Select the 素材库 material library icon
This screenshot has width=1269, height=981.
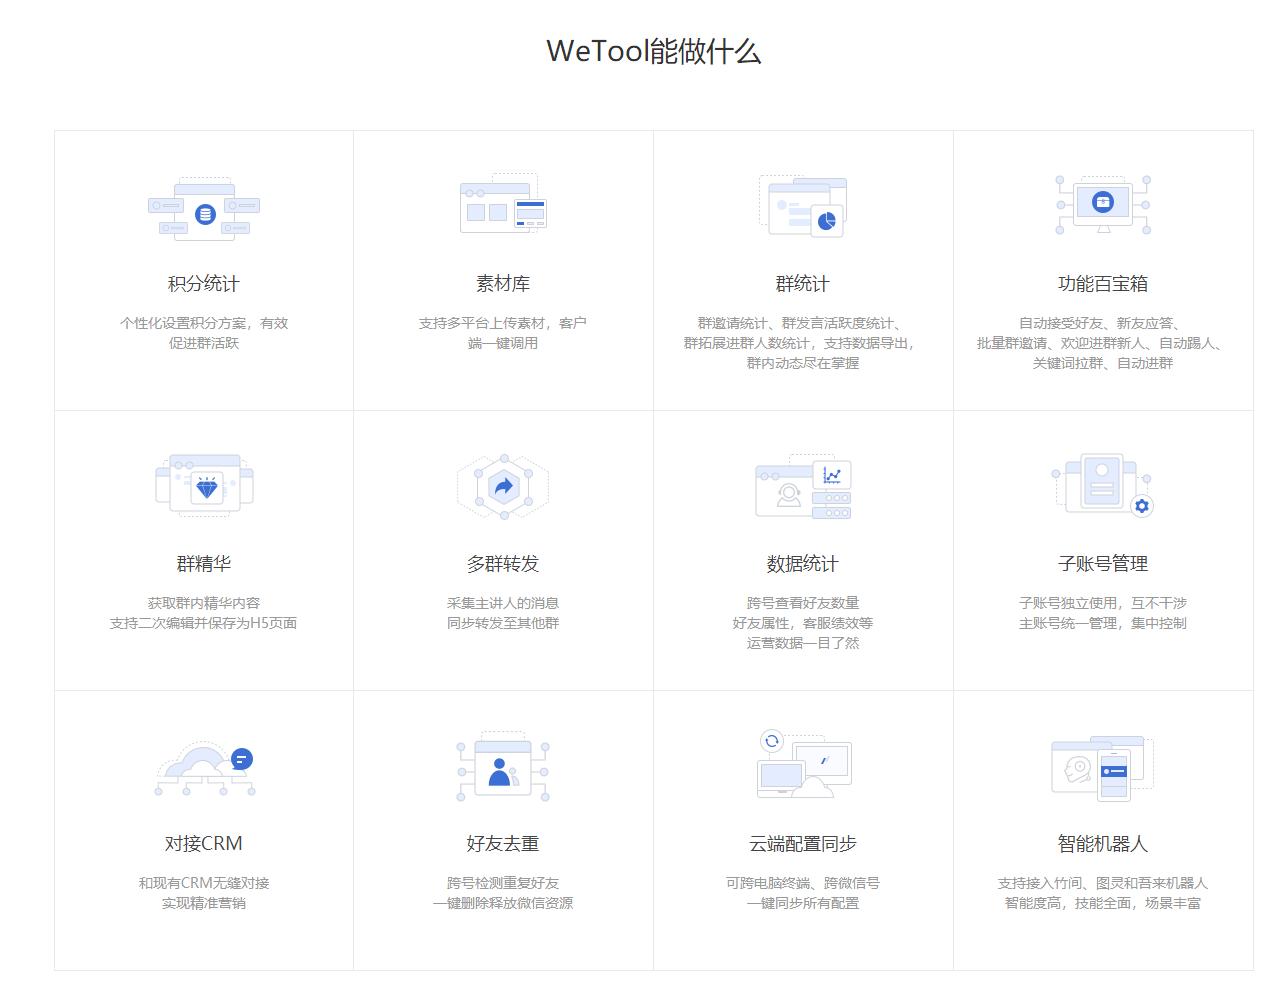pyautogui.click(x=503, y=205)
